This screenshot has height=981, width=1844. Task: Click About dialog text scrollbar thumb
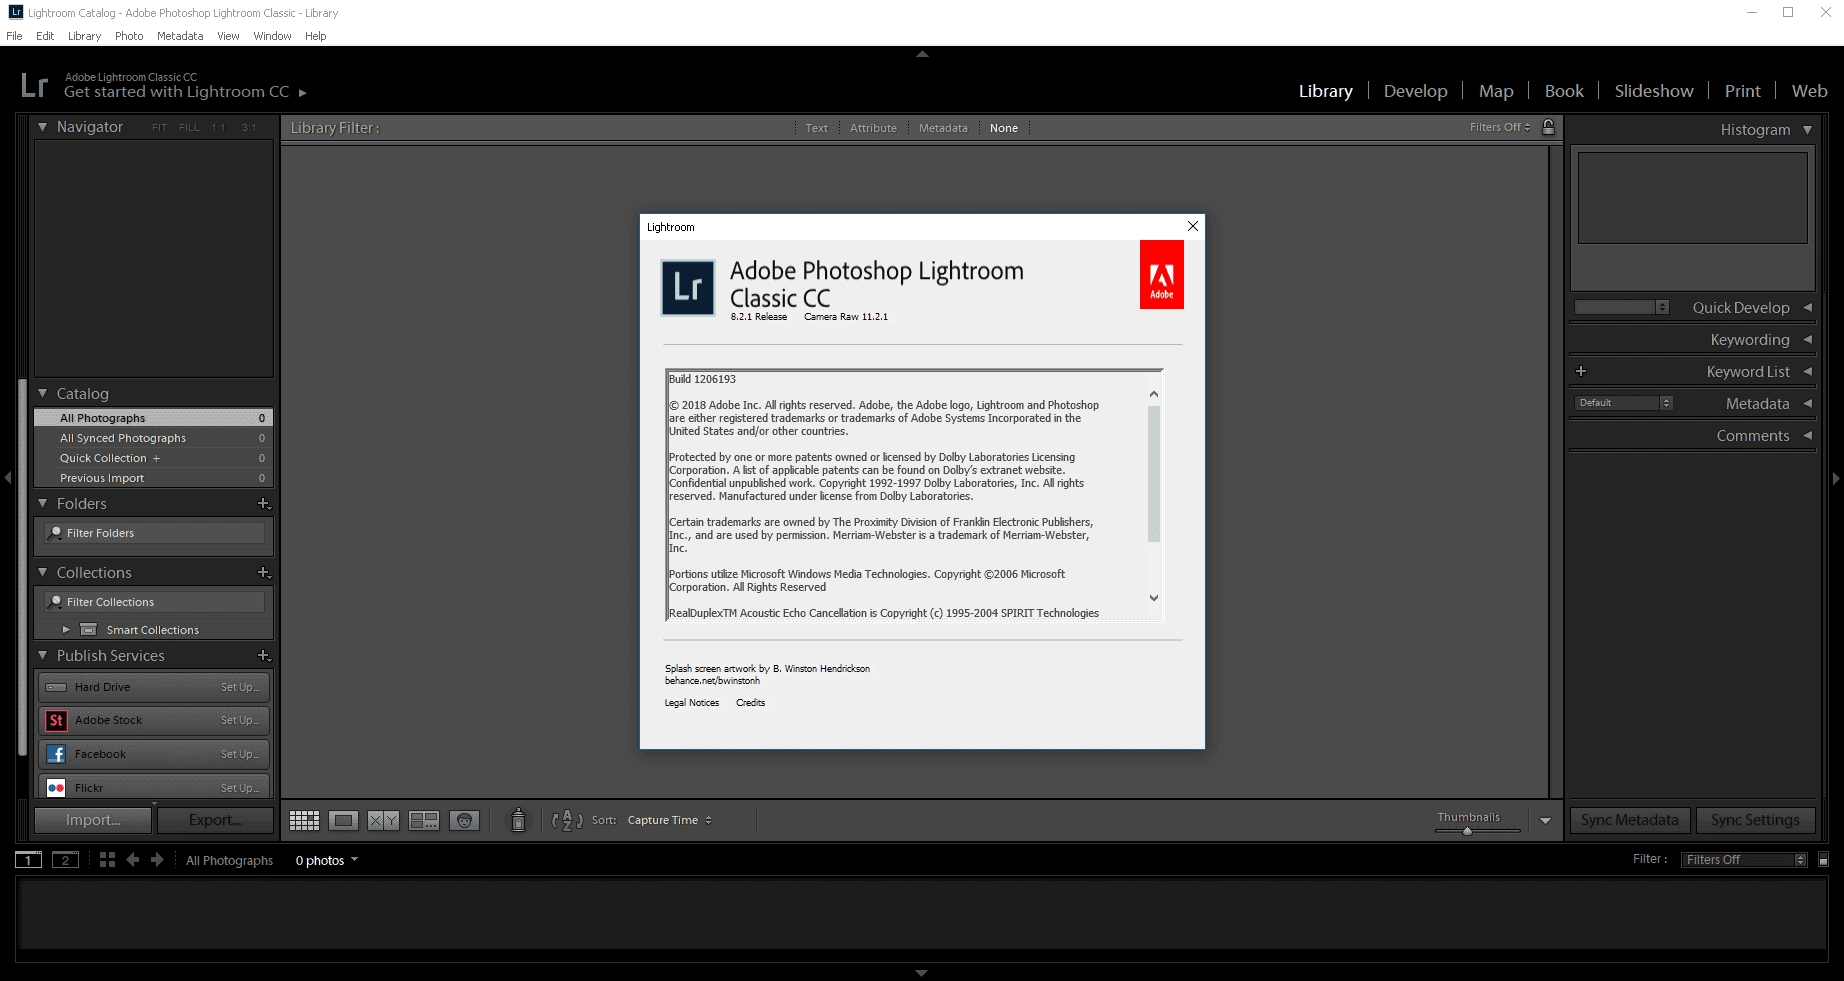1154,474
